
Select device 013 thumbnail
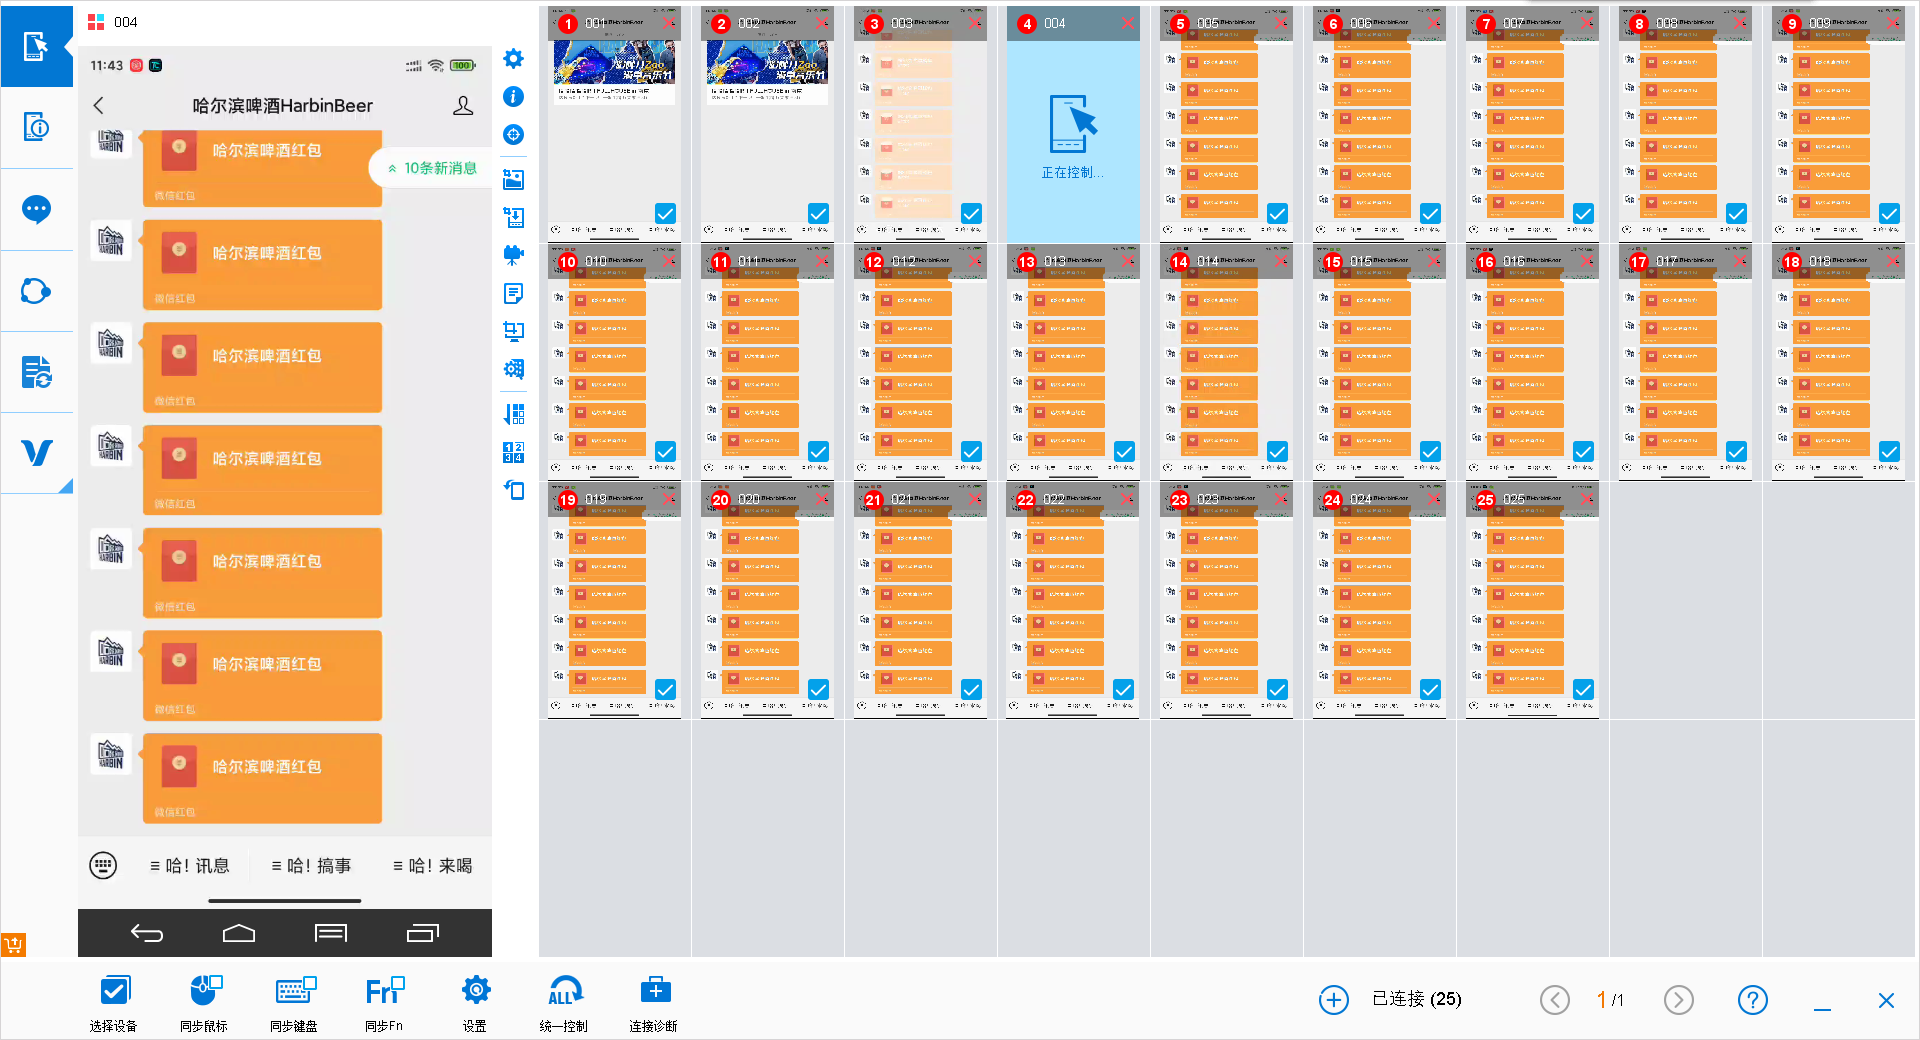[x=1073, y=362]
